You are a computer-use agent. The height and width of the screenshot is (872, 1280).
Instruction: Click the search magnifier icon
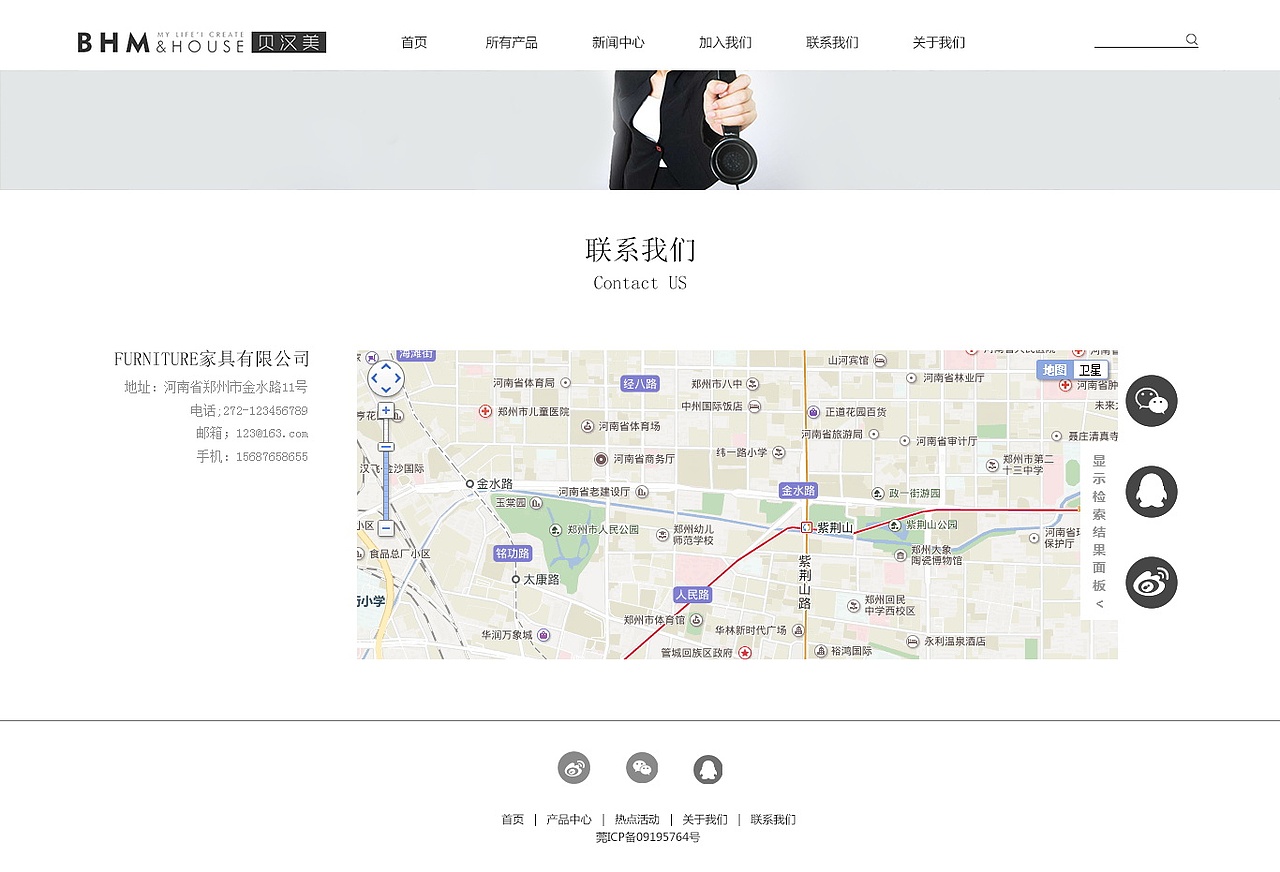pos(1192,40)
